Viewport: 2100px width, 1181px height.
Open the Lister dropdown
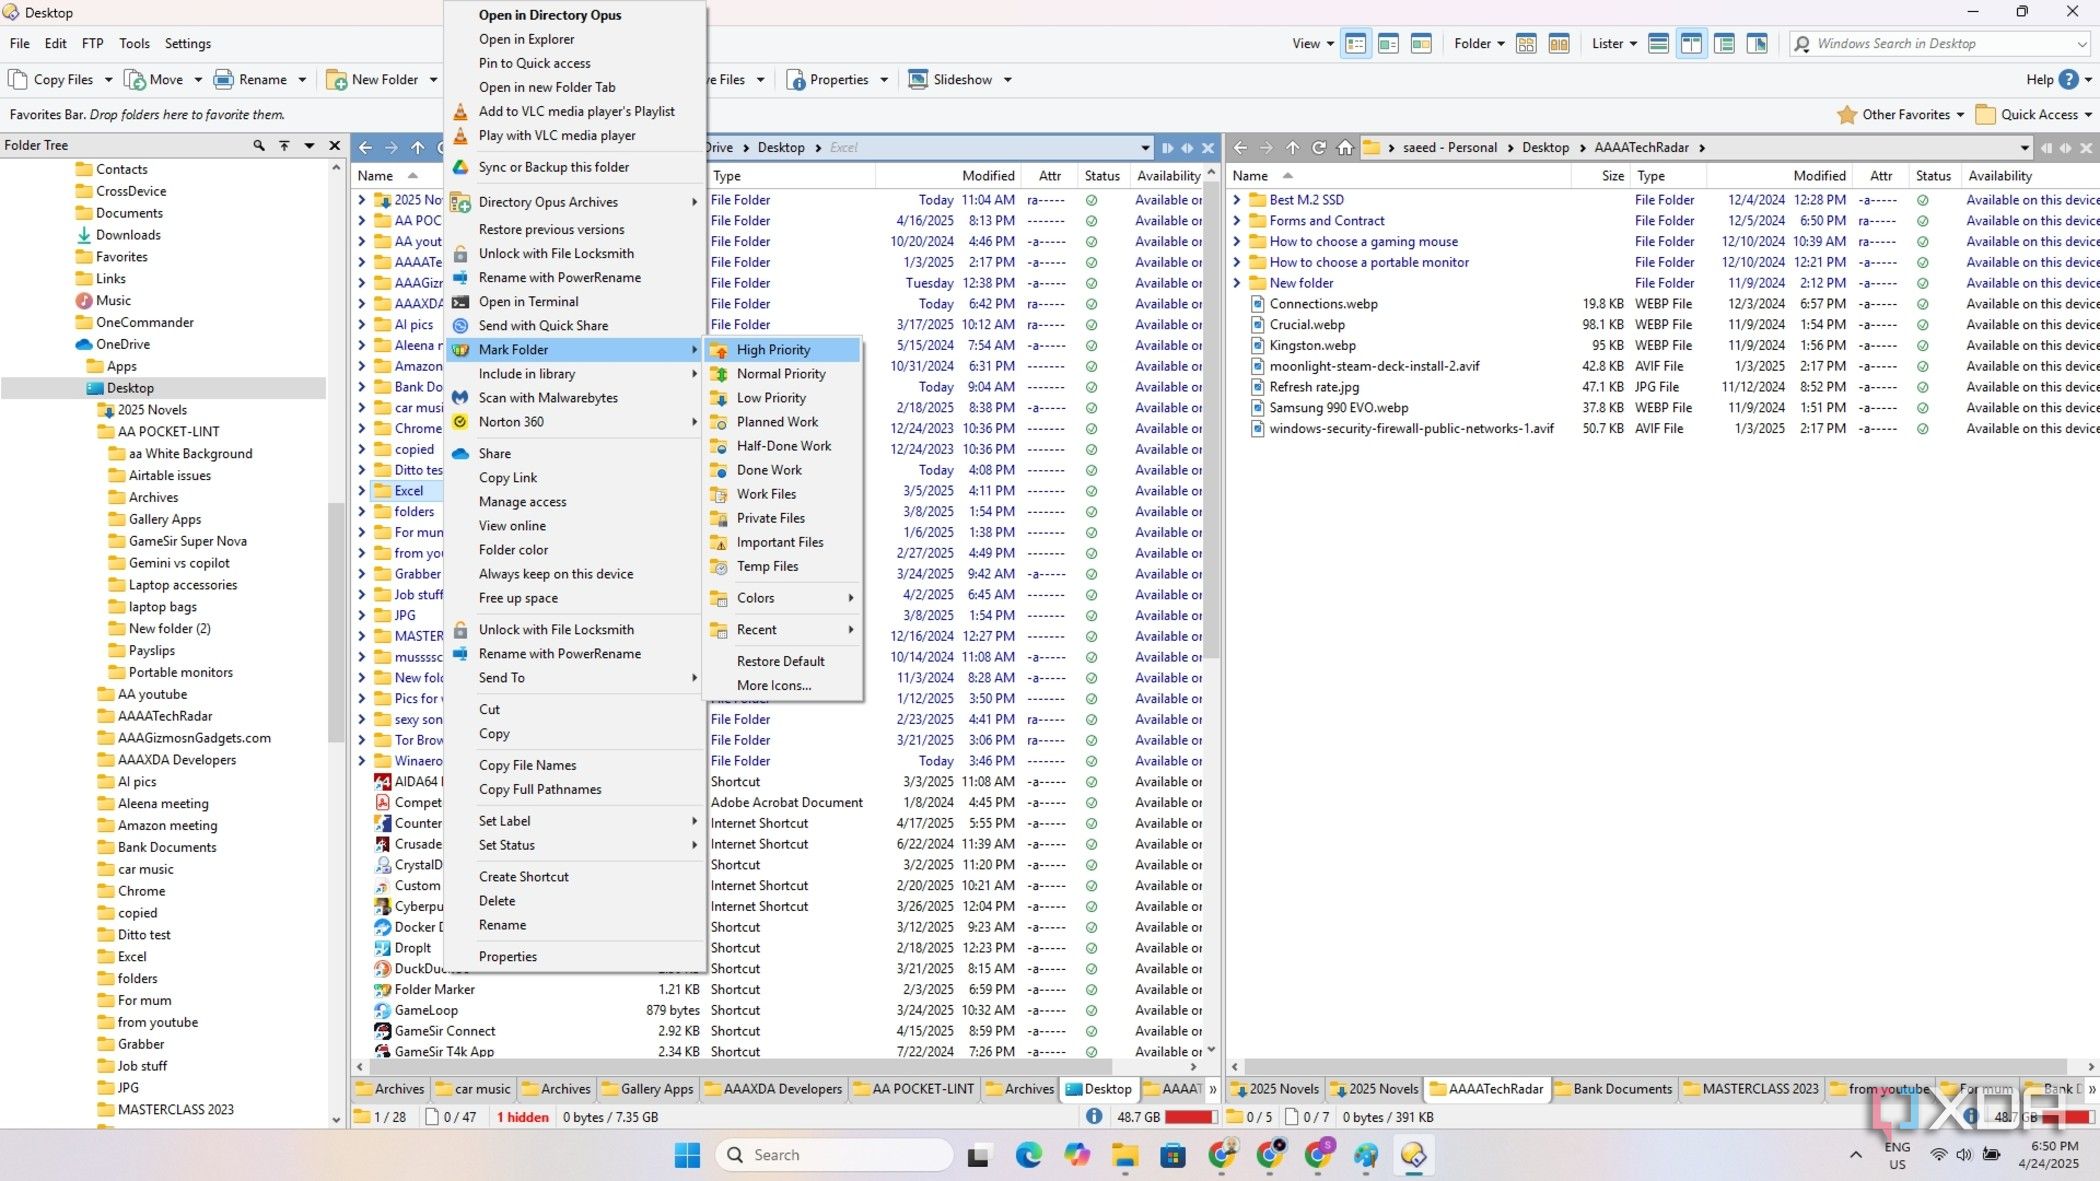pyautogui.click(x=1614, y=43)
